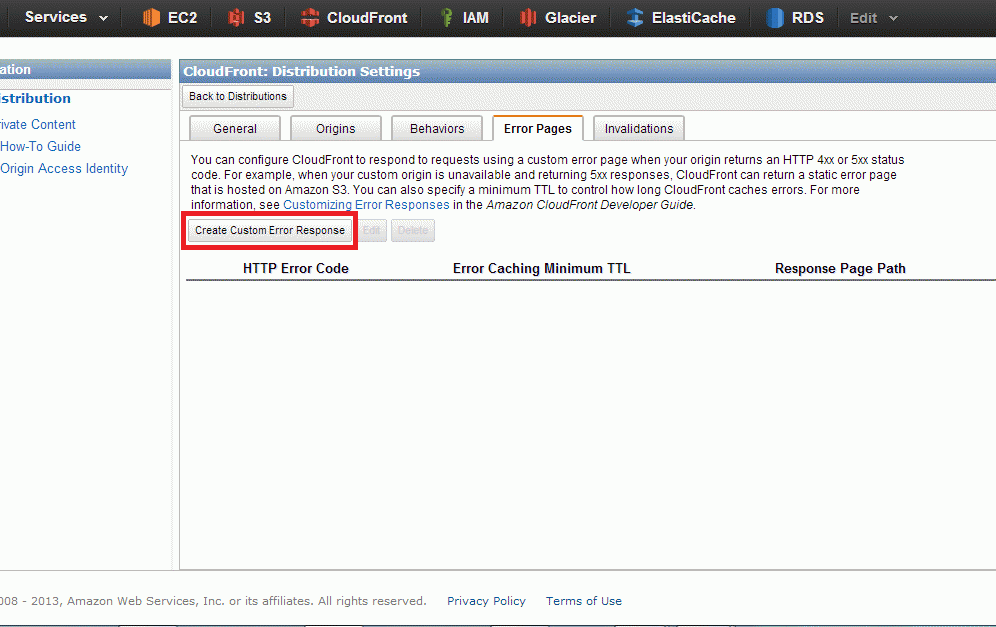Click Create Custom Error Response button

(x=270, y=231)
